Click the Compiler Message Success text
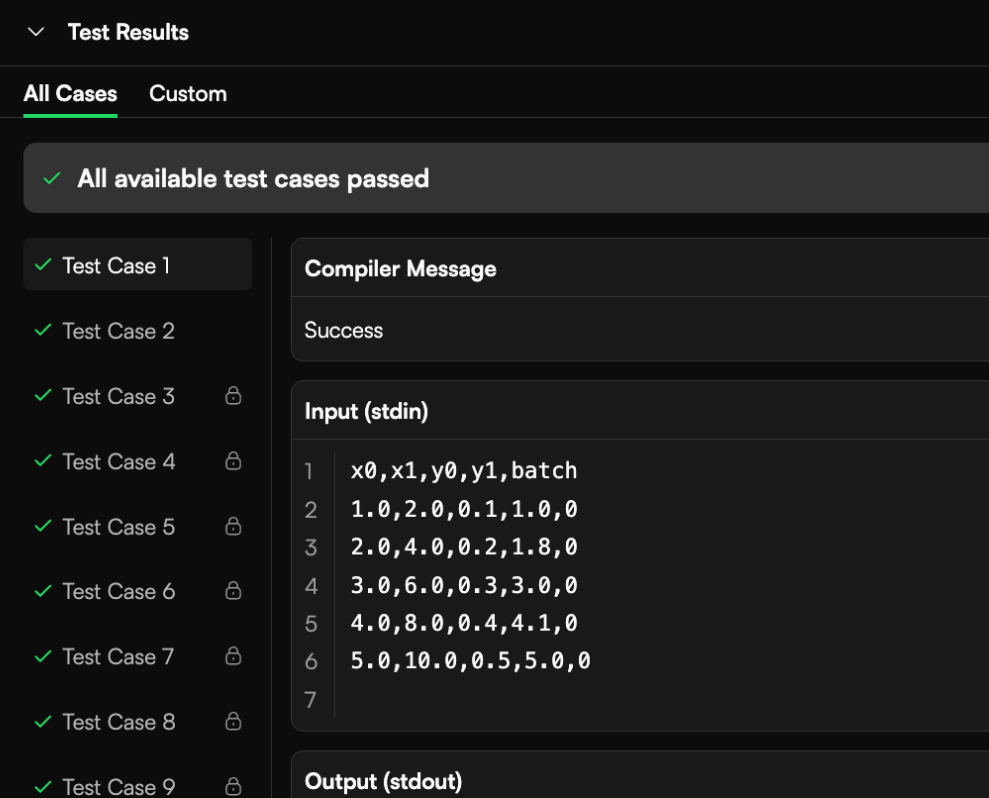This screenshot has height=798, width=989. pyautogui.click(x=344, y=331)
